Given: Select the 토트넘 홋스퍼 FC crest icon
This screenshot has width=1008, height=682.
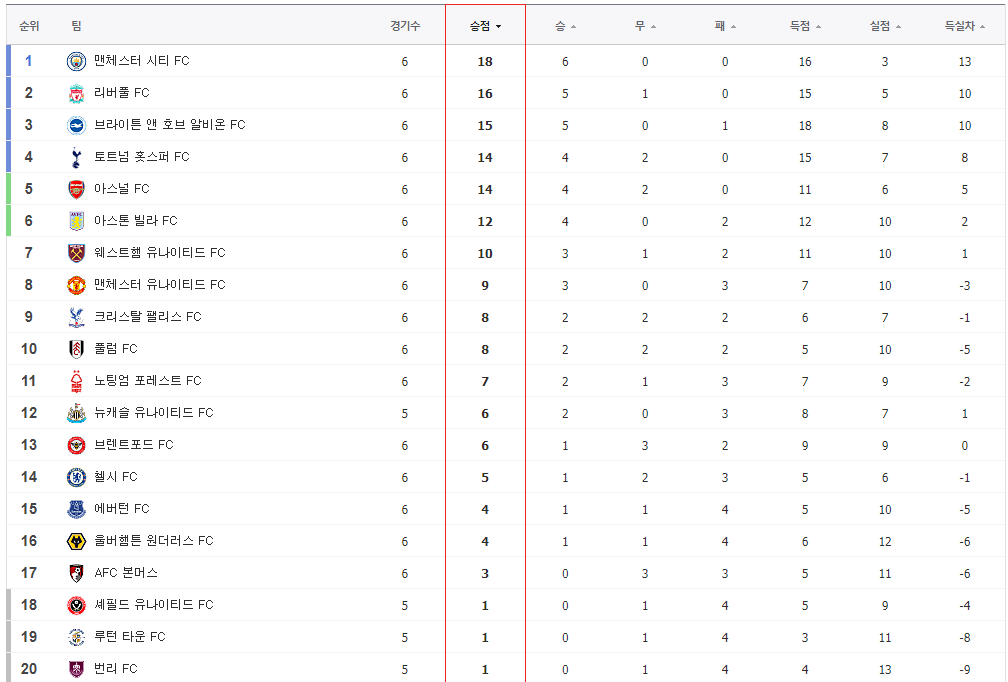Looking at the screenshot, I should (77, 157).
